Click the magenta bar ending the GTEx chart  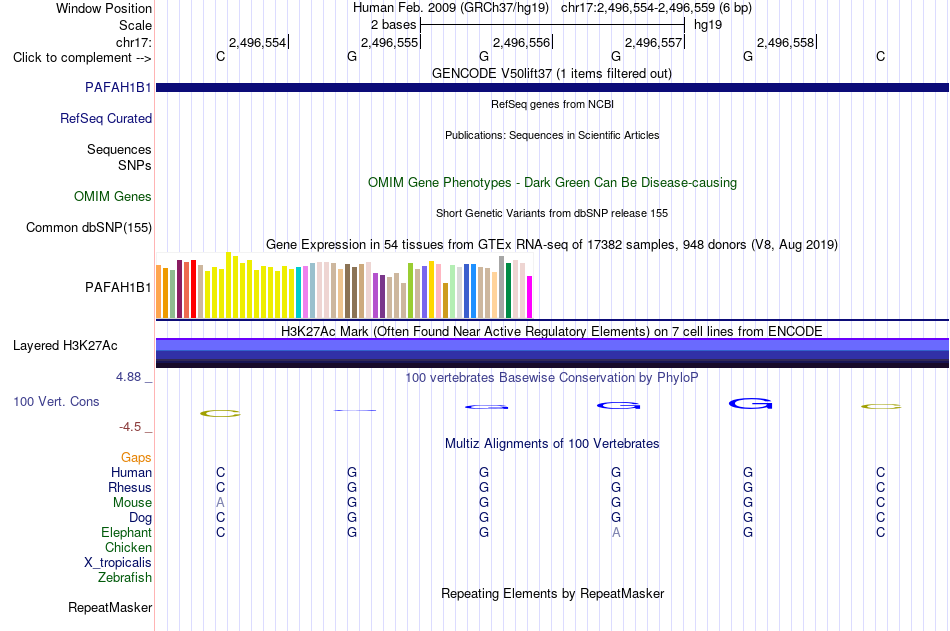click(x=530, y=297)
